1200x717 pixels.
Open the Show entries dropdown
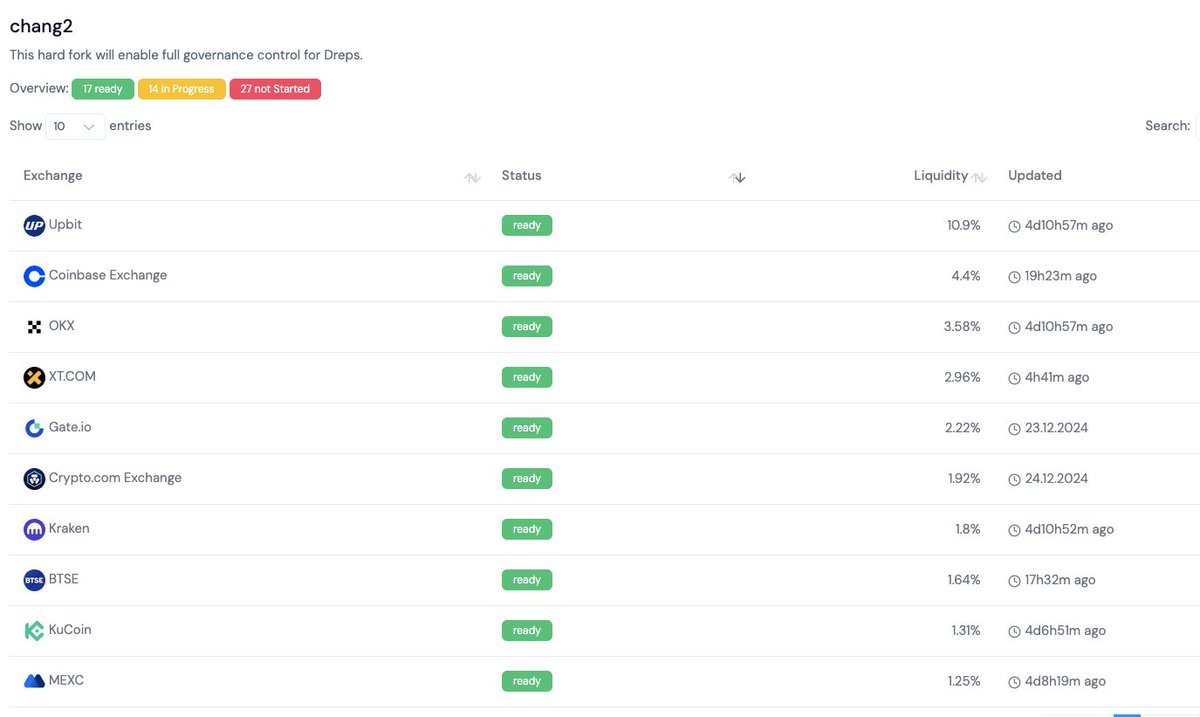click(75, 126)
